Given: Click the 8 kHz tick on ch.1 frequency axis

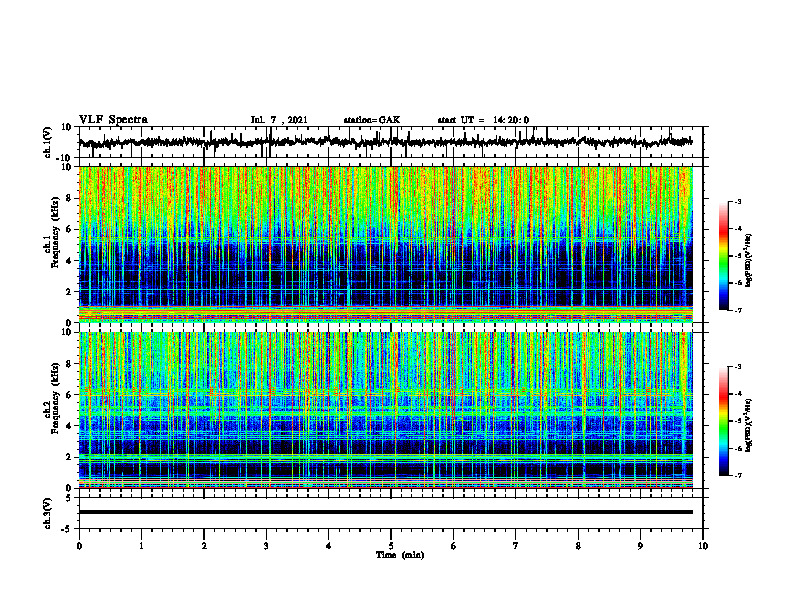Looking at the screenshot, I should click(69, 198).
